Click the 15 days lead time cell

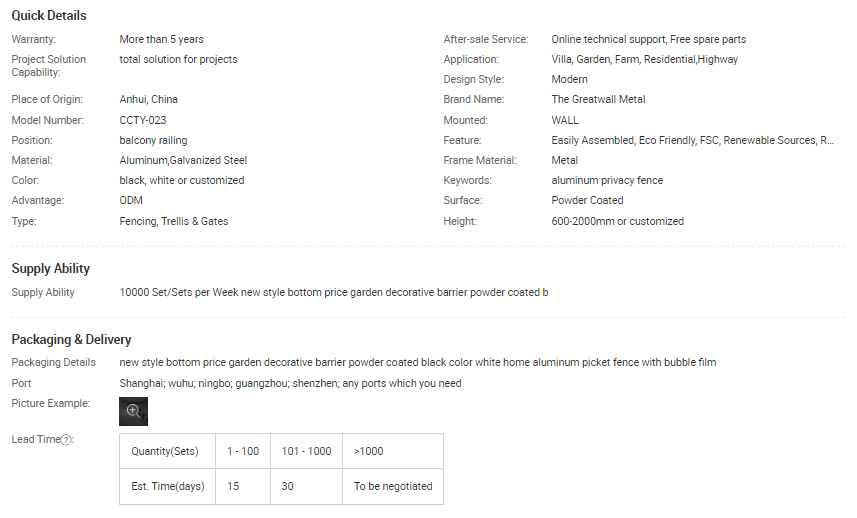click(233, 486)
